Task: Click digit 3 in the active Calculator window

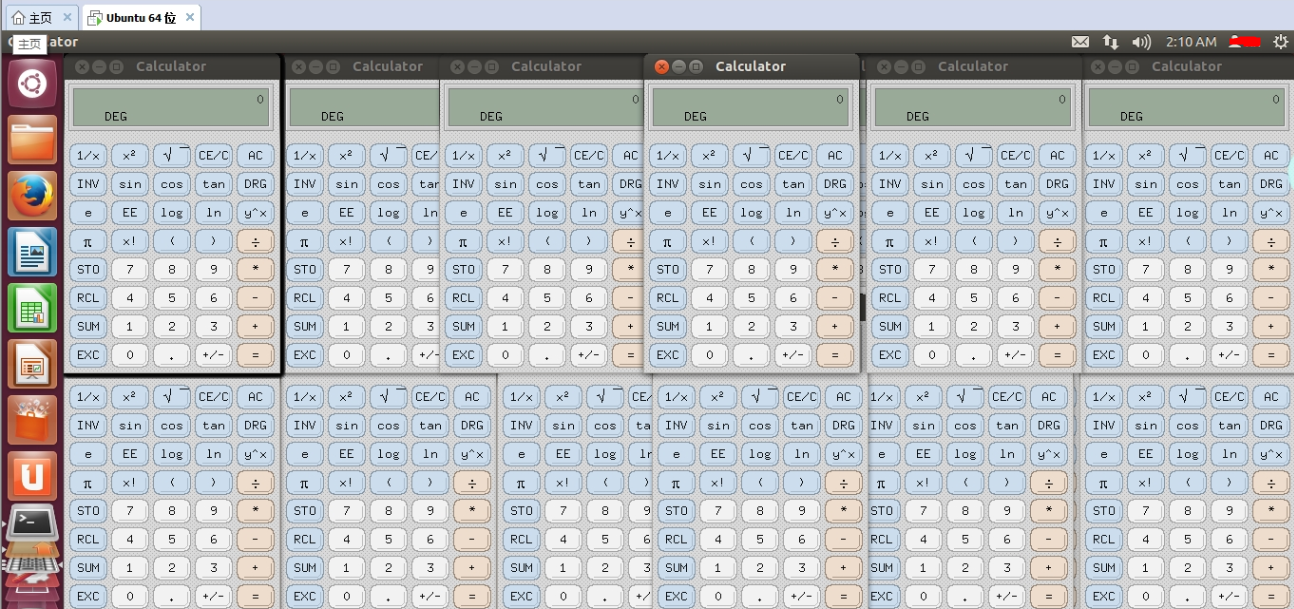Action: (x=793, y=326)
